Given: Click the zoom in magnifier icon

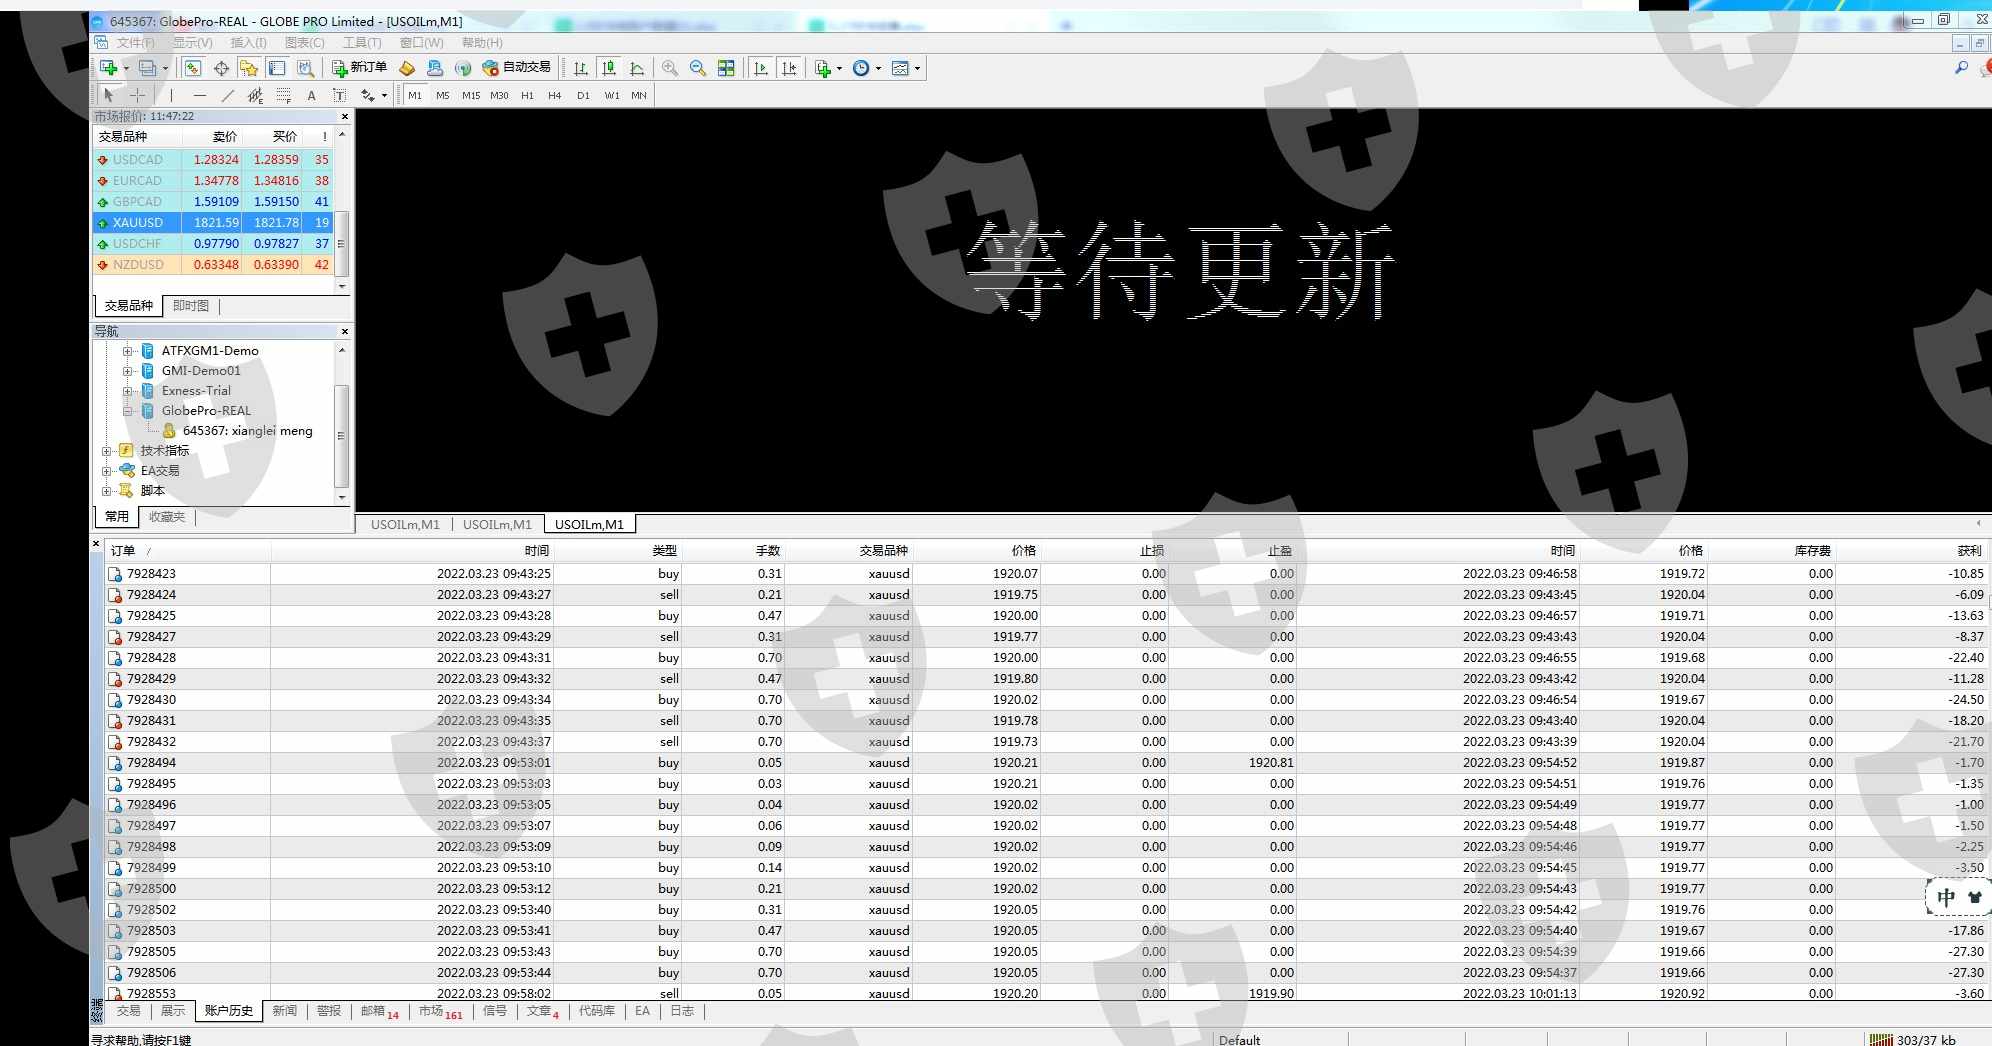Looking at the screenshot, I should (x=669, y=68).
